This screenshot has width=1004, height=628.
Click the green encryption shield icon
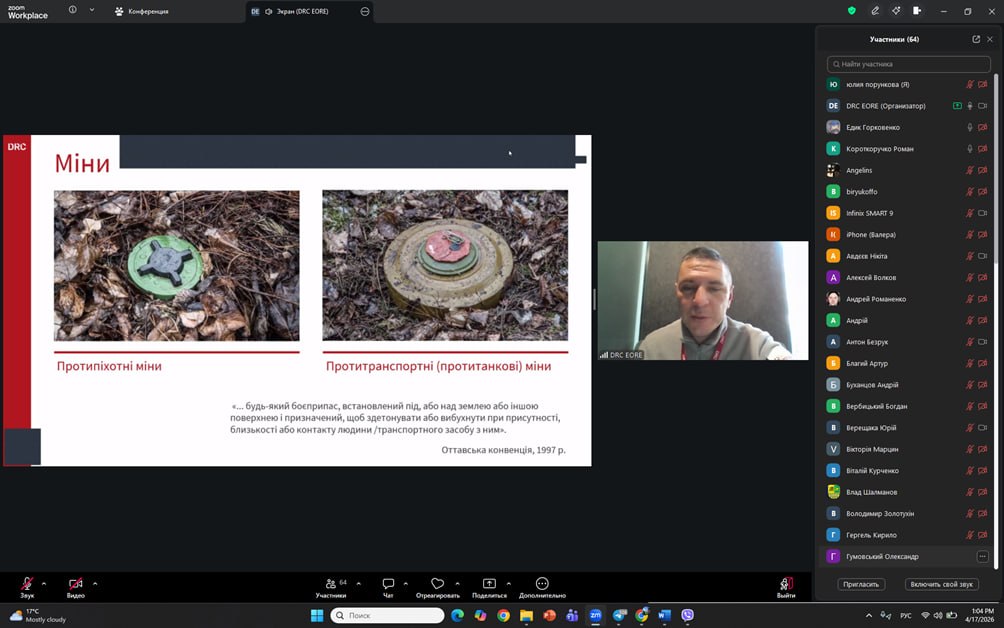click(x=851, y=11)
